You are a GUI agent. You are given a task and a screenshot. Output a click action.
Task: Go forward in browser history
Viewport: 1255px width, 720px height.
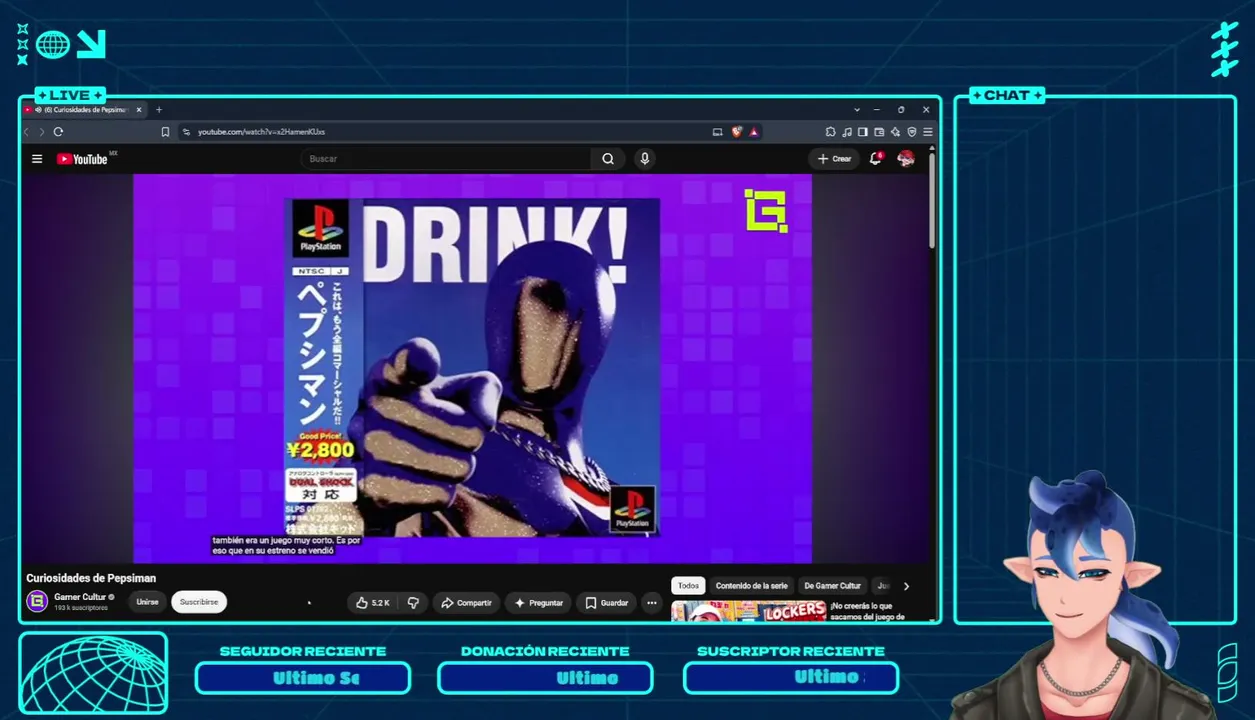pyautogui.click(x=41, y=132)
